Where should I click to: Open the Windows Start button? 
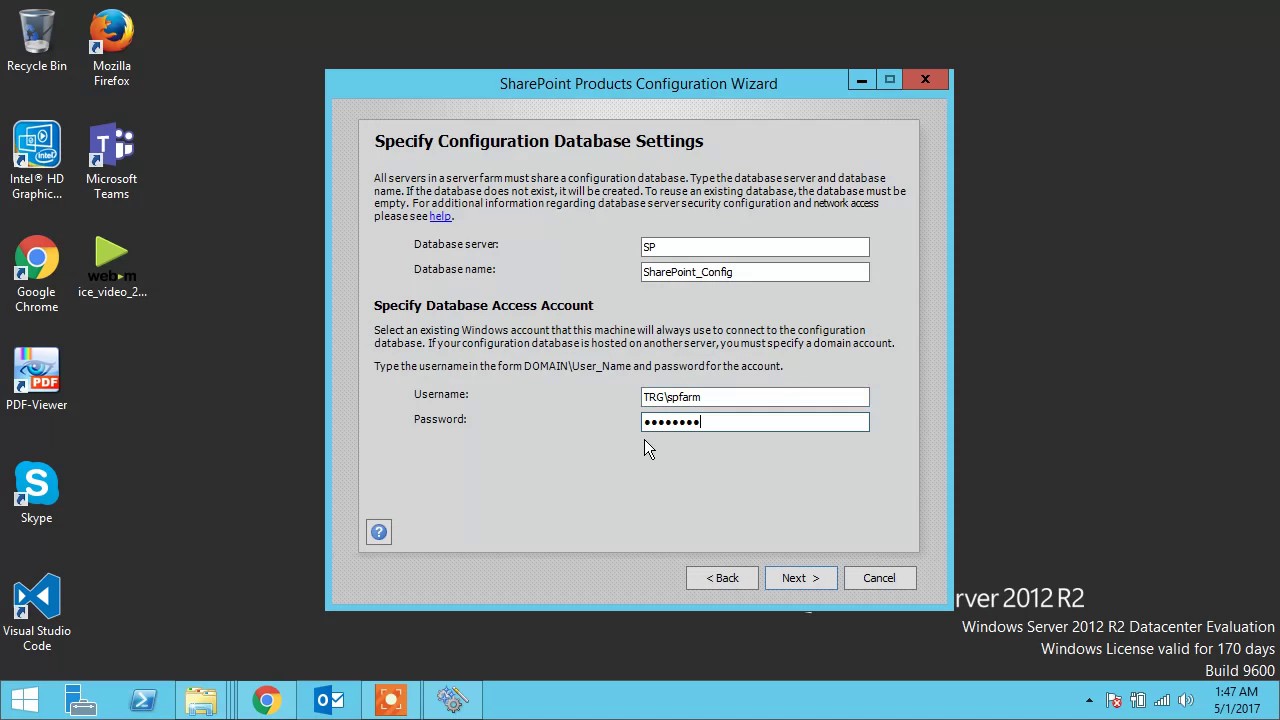(x=25, y=700)
